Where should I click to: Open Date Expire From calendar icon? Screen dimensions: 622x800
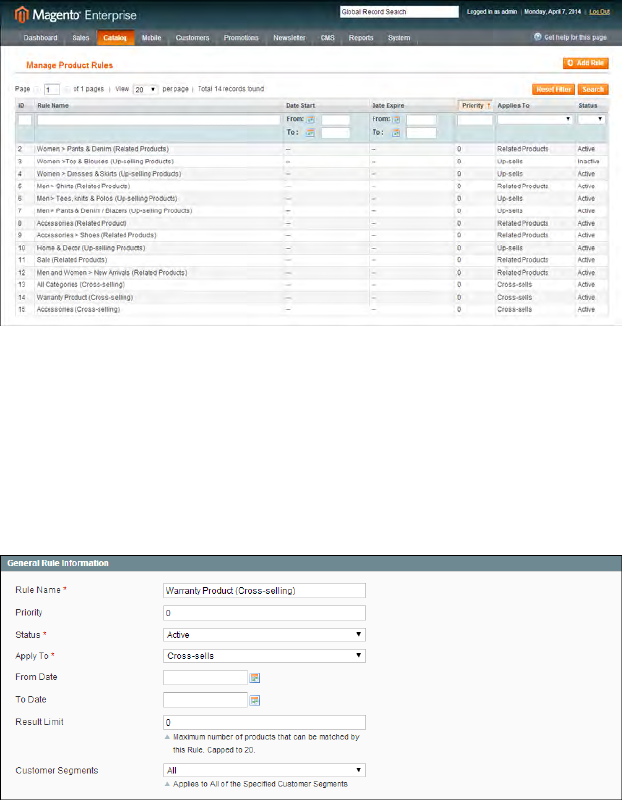396,120
